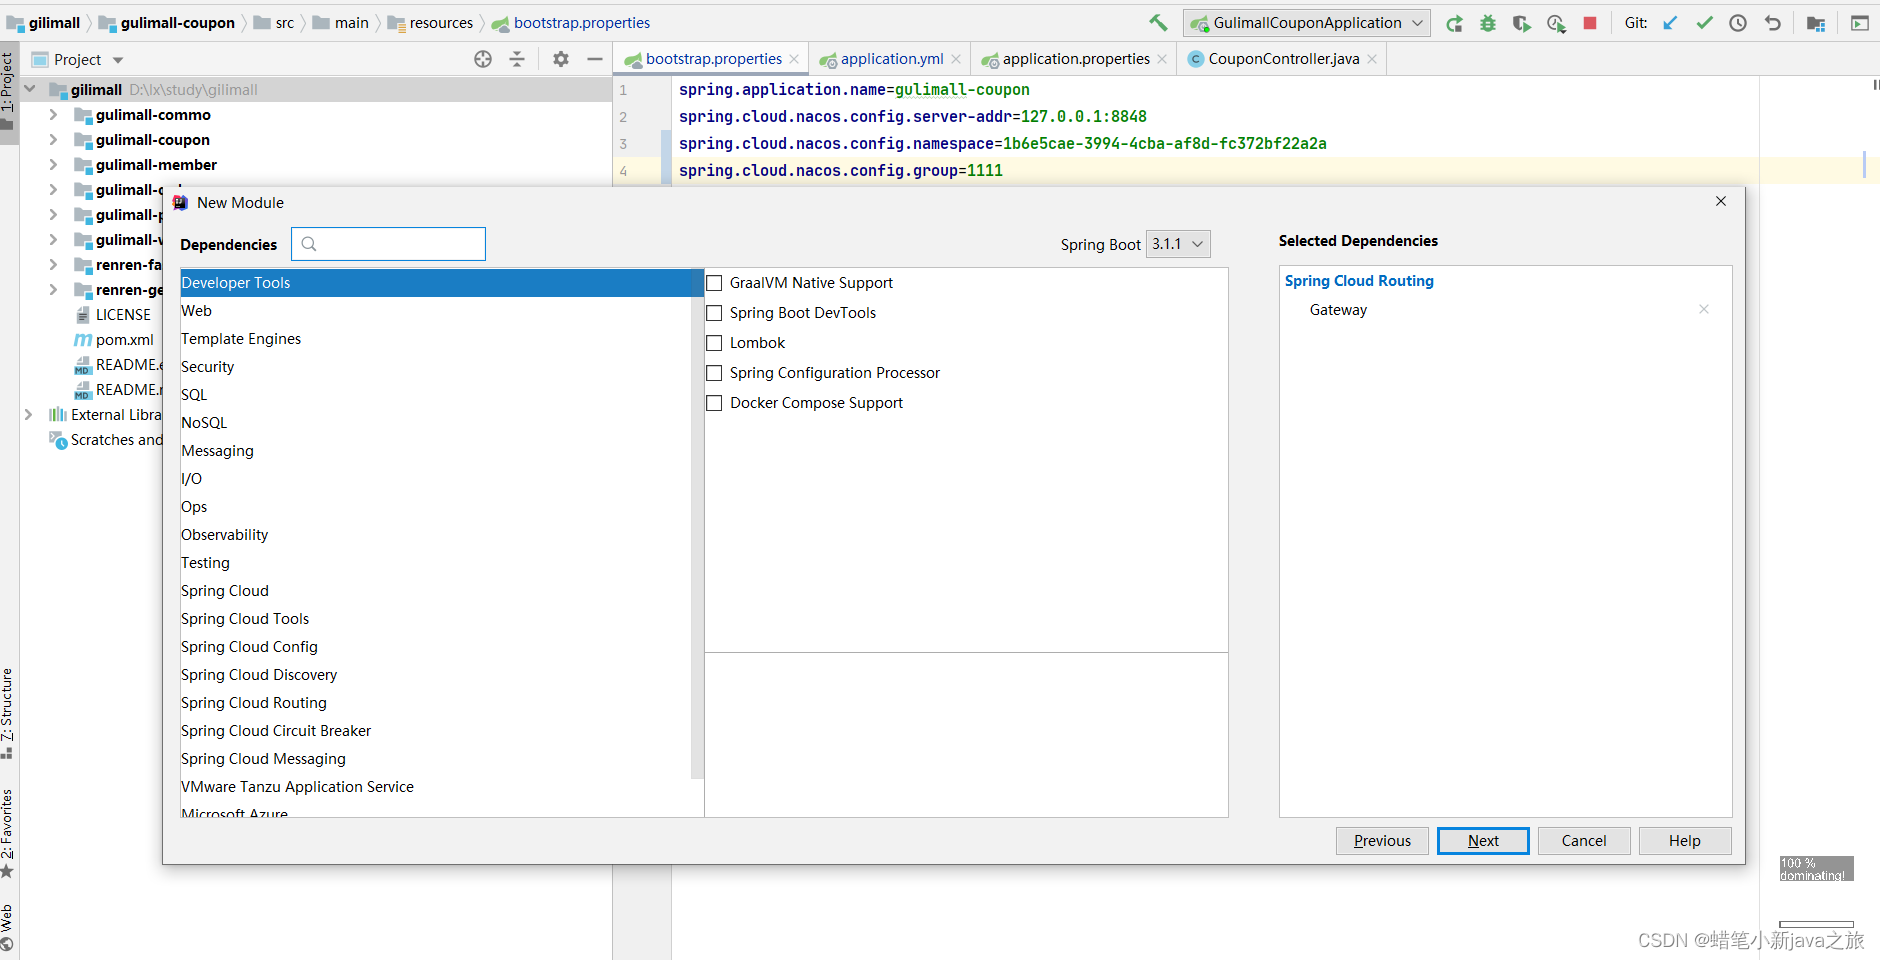Open the 1: Project side tool window
The image size is (1880, 960).
(9, 92)
